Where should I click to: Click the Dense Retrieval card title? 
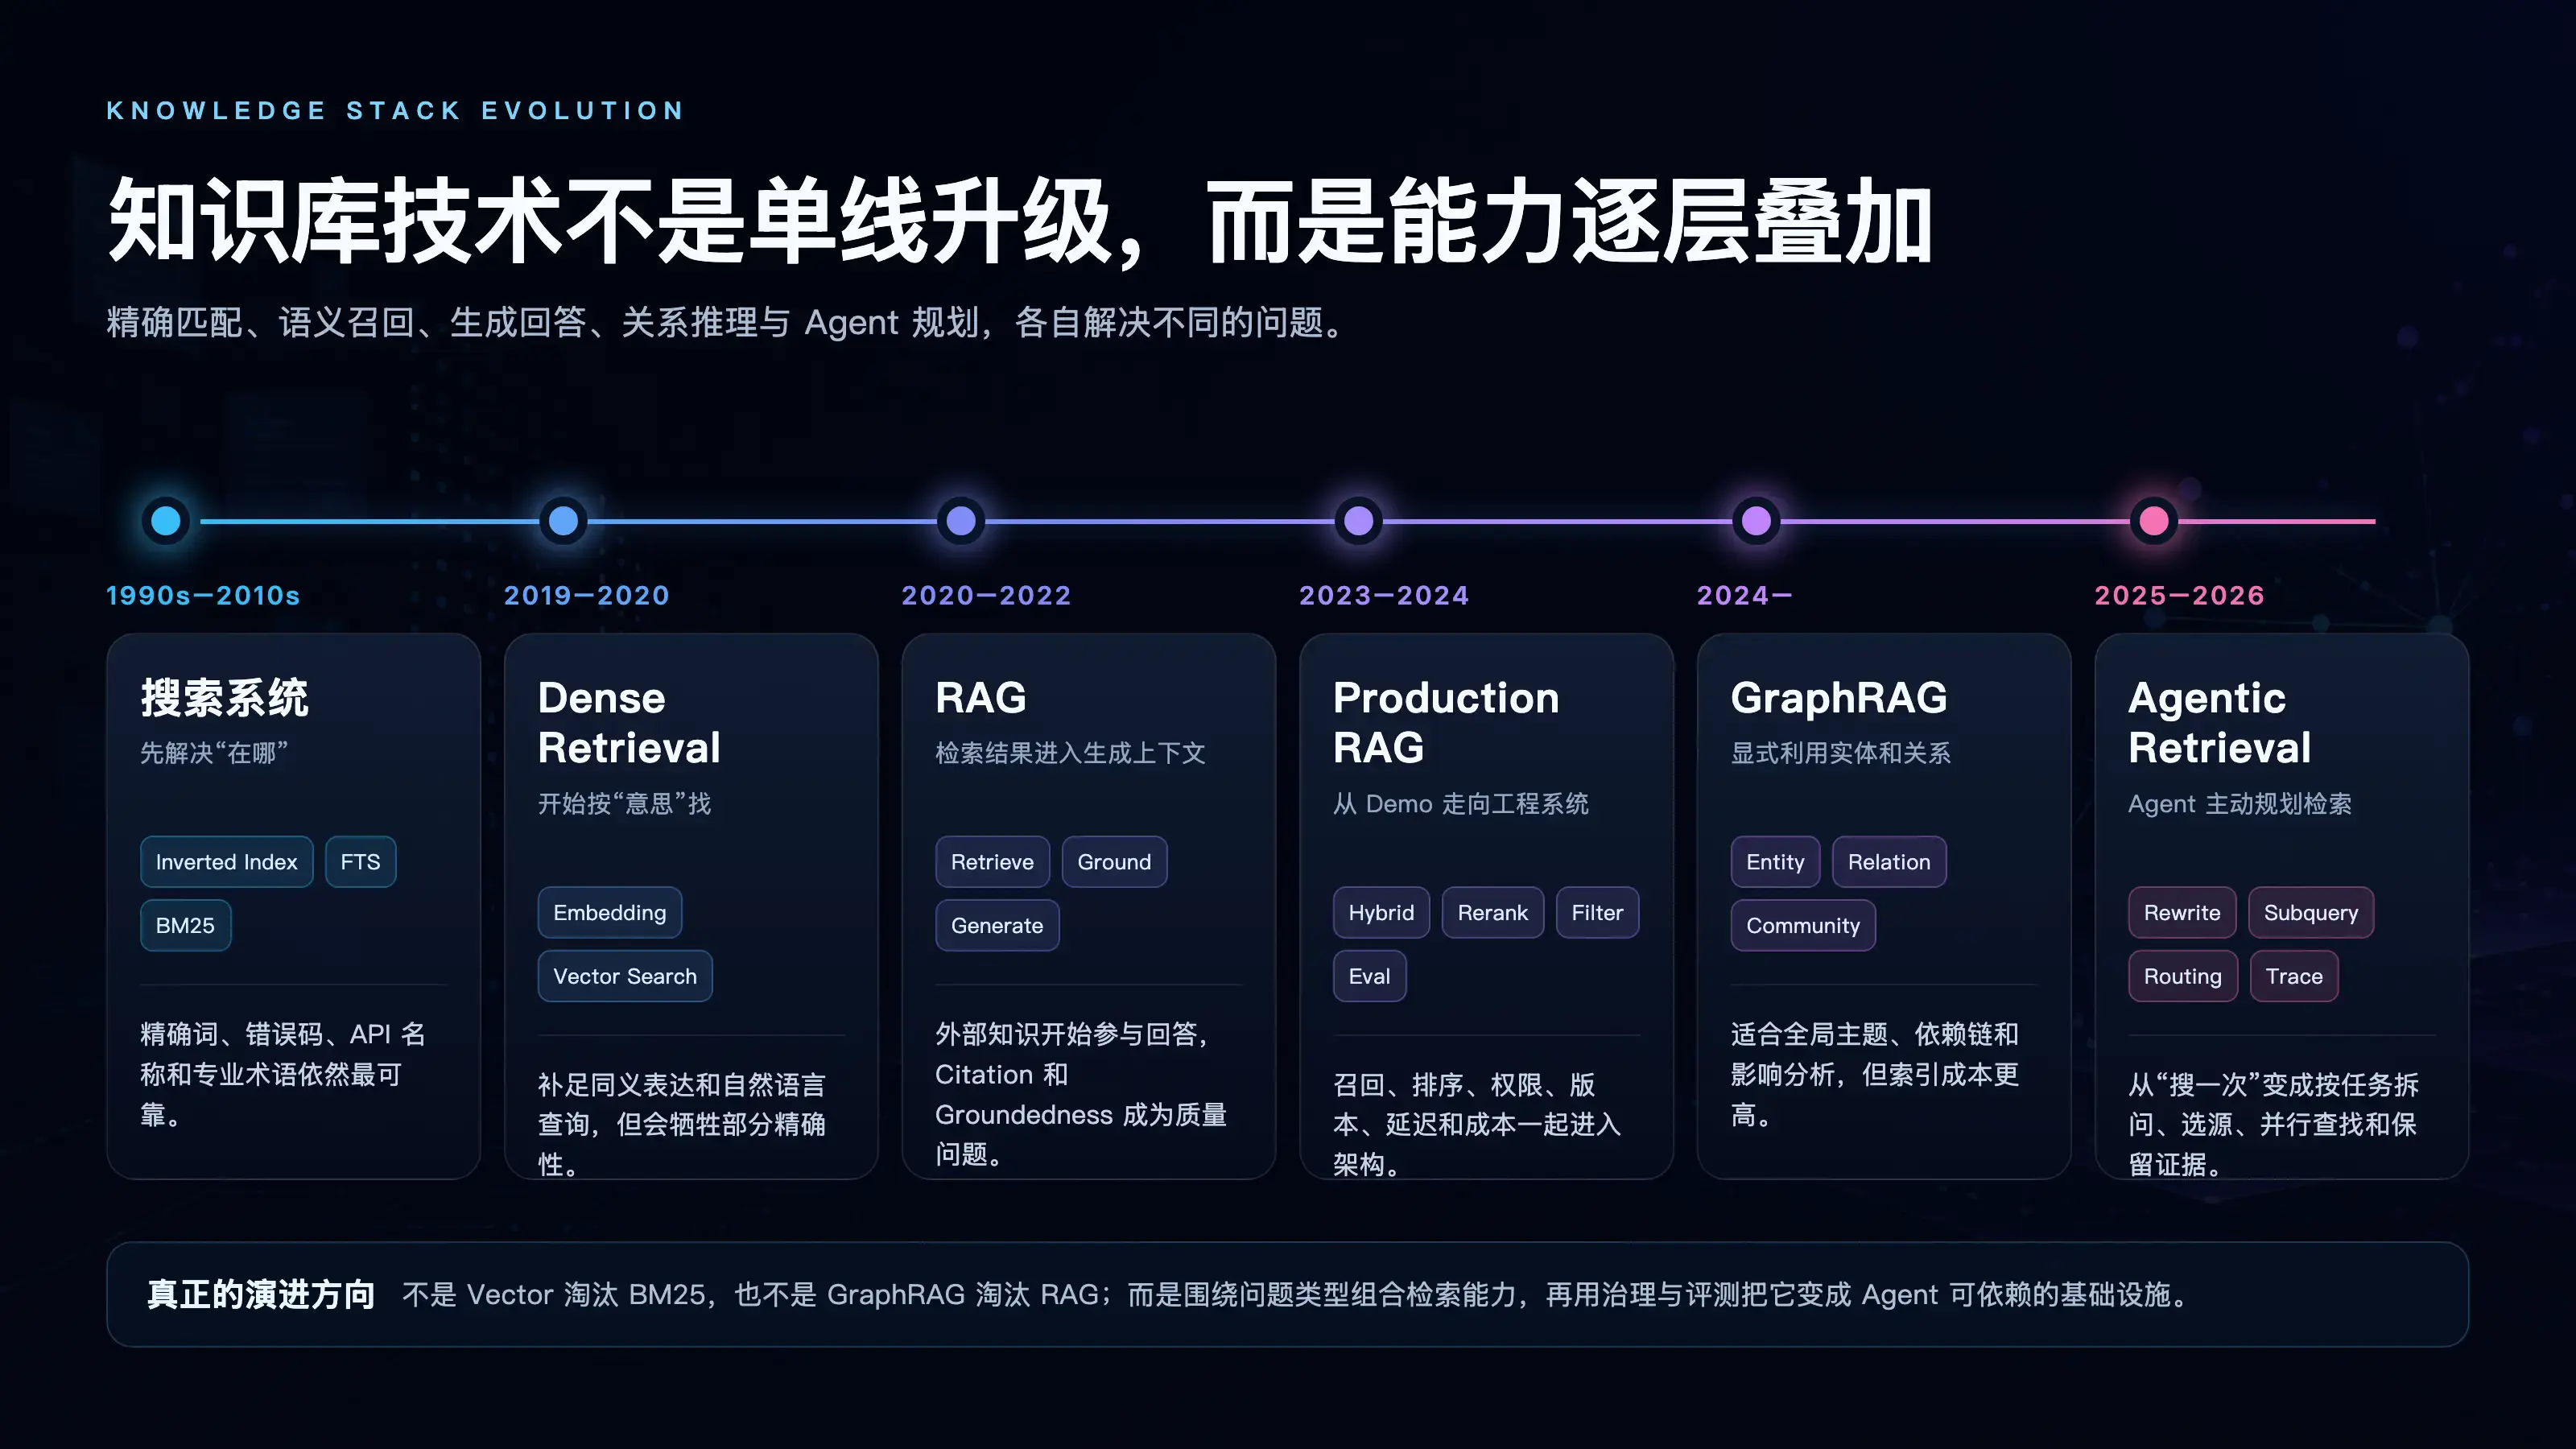tap(629, 723)
